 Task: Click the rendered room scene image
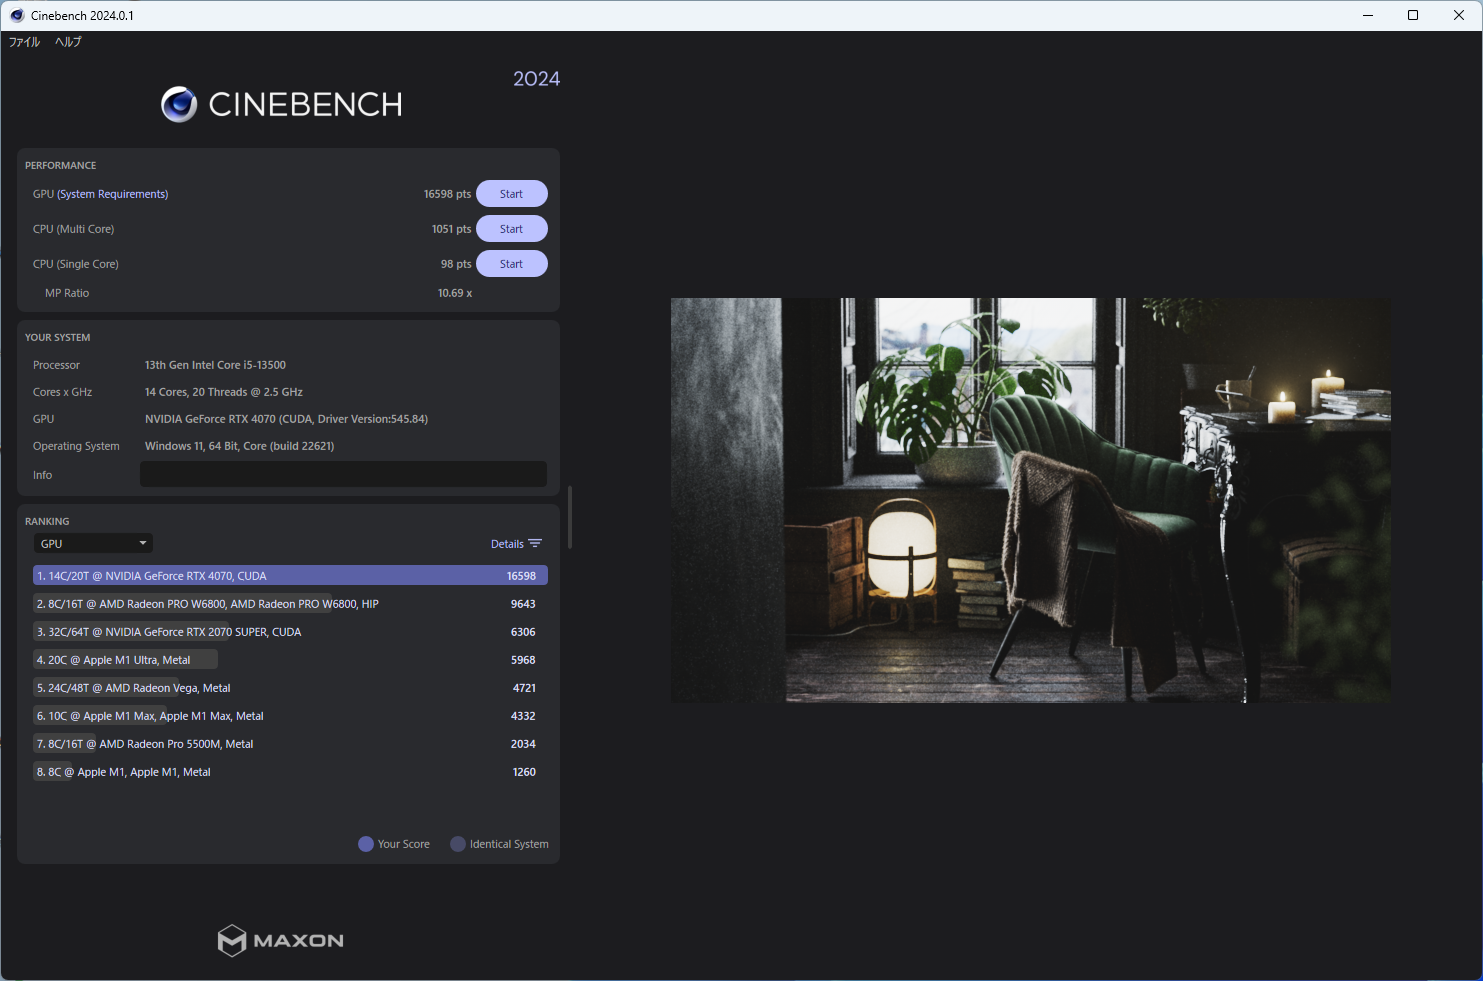tap(1030, 500)
